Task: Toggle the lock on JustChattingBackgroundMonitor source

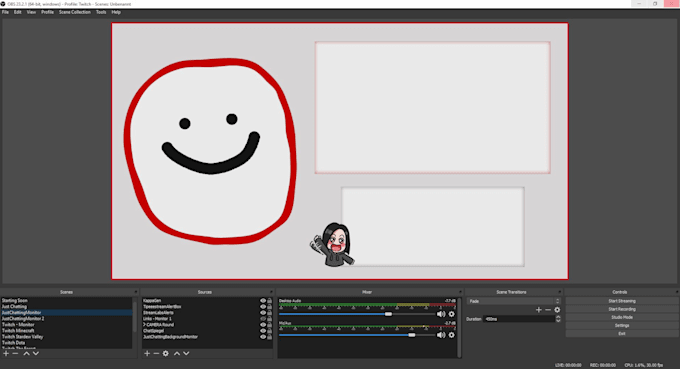Action: (269, 337)
